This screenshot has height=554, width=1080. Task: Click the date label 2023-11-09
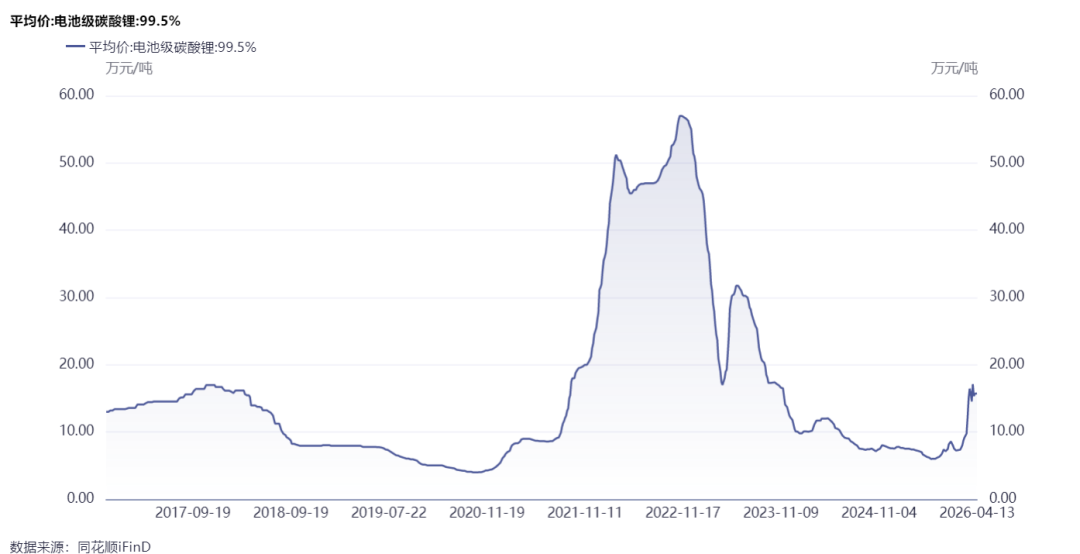point(780,513)
